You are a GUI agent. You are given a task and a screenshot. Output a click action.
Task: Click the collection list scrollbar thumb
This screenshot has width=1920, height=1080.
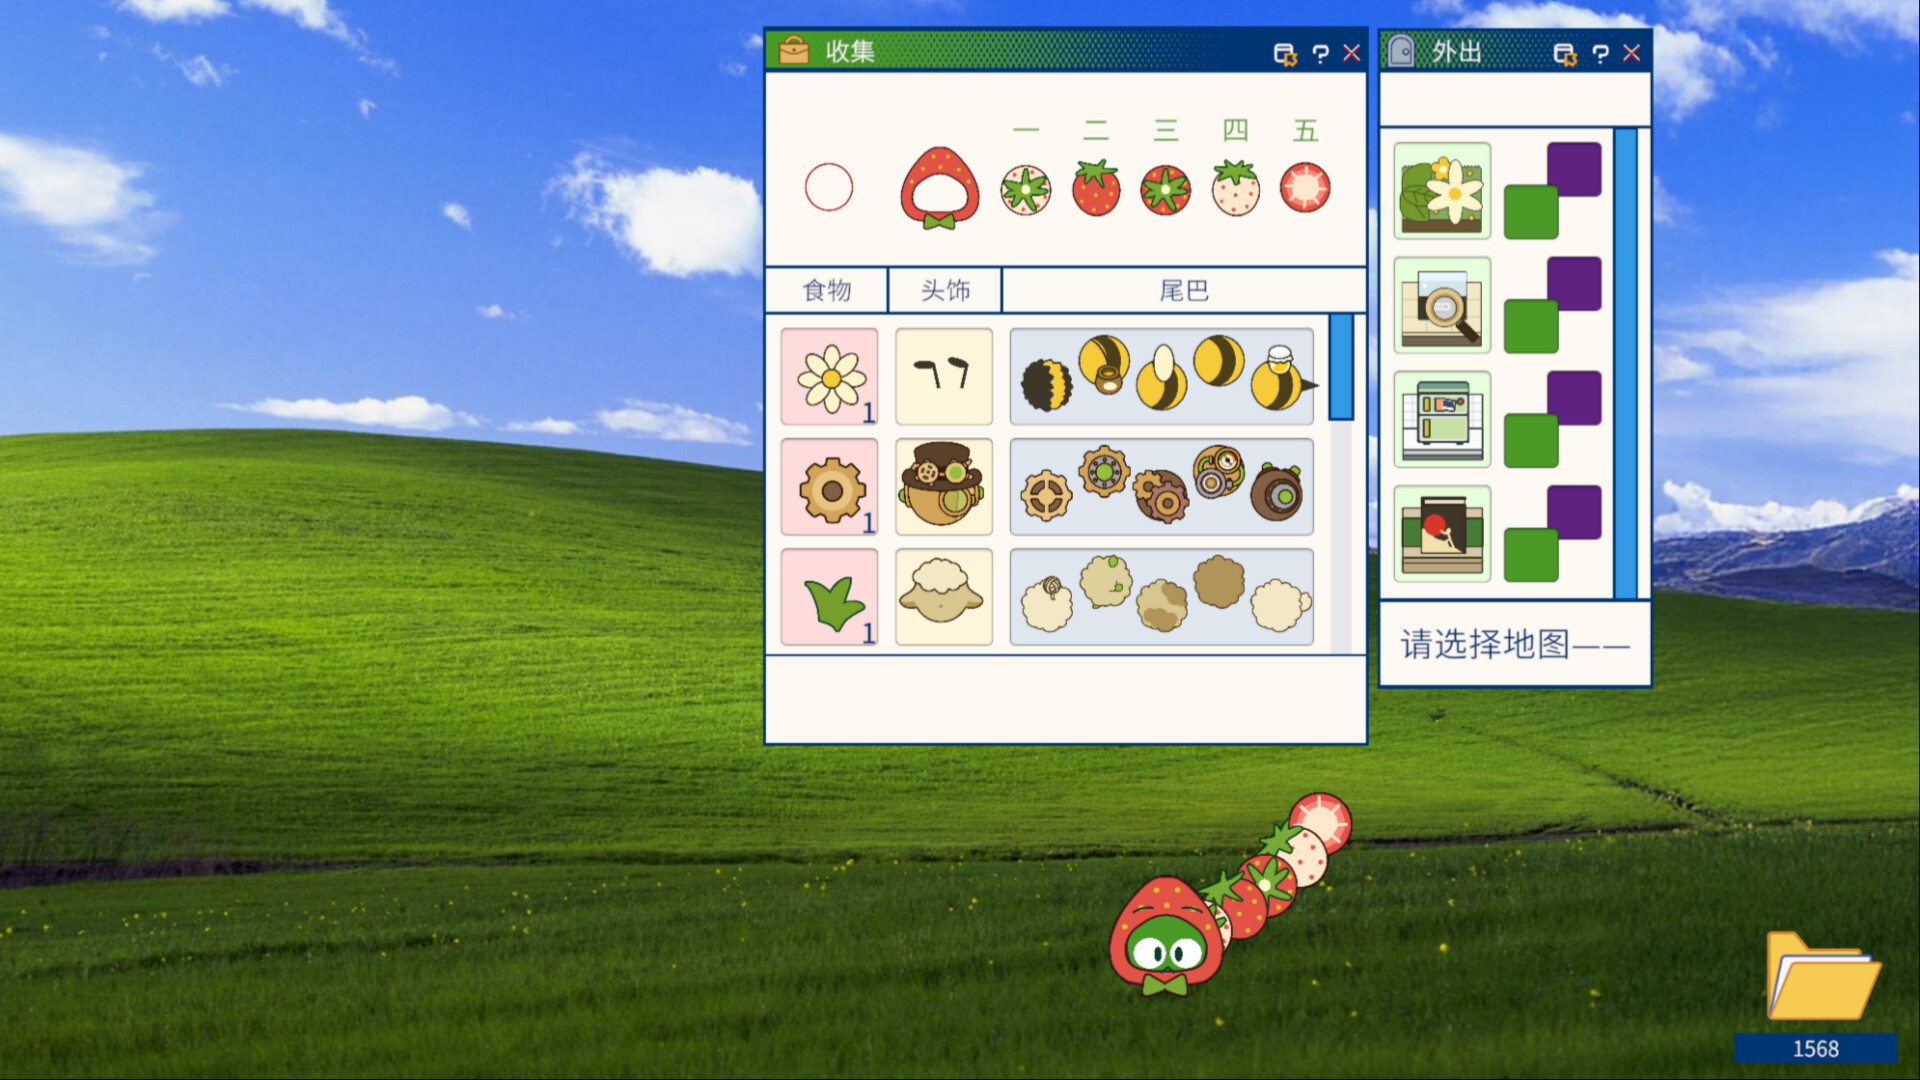[x=1341, y=367]
